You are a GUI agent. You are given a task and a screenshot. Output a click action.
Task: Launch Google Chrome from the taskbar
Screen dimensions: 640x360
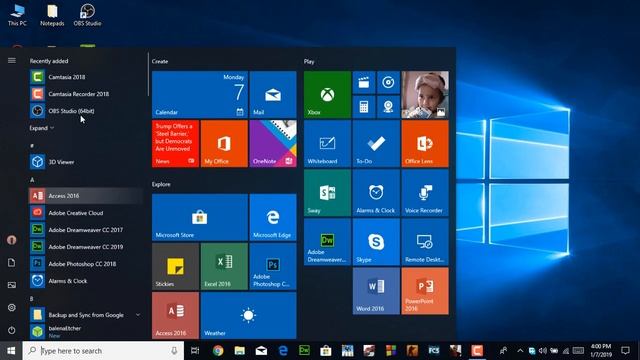(x=218, y=351)
